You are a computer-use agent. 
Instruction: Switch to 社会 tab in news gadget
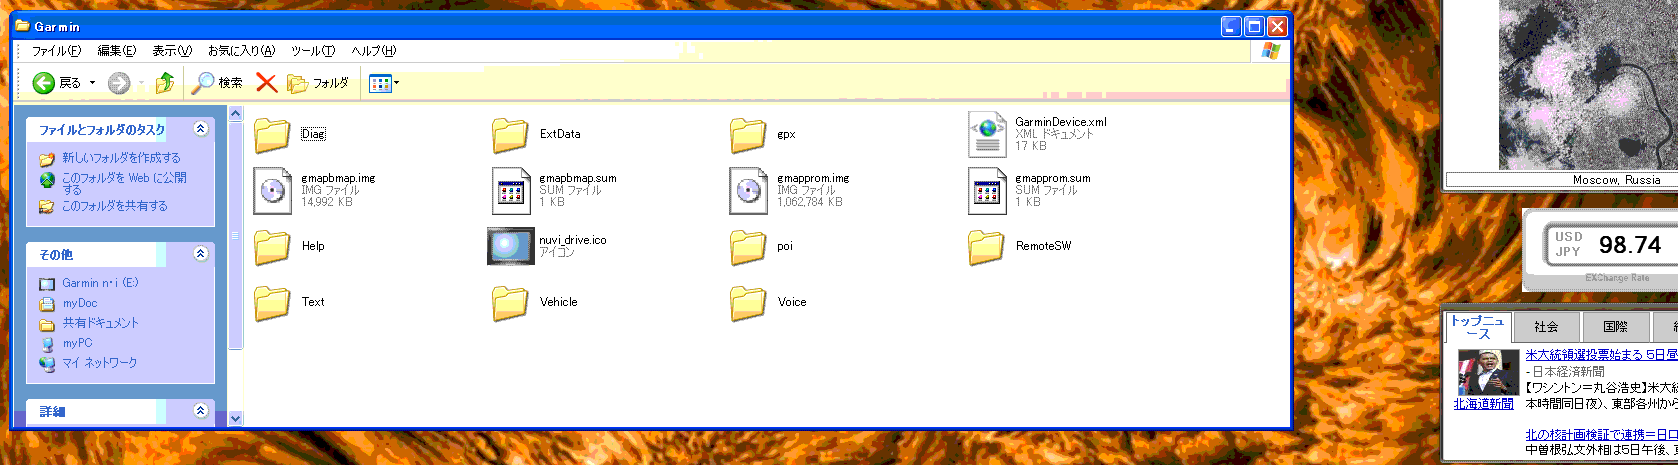[1546, 327]
